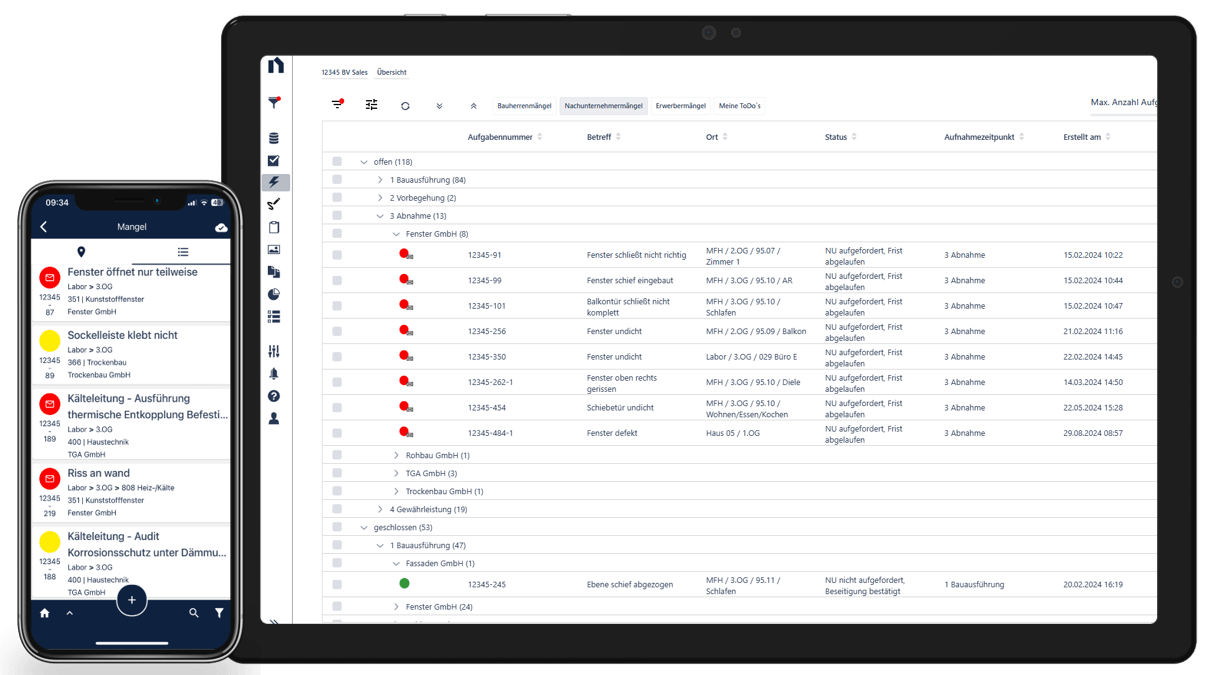Click red status dot of task 12345-101
Screen dimensions: 1209x675
(405, 305)
